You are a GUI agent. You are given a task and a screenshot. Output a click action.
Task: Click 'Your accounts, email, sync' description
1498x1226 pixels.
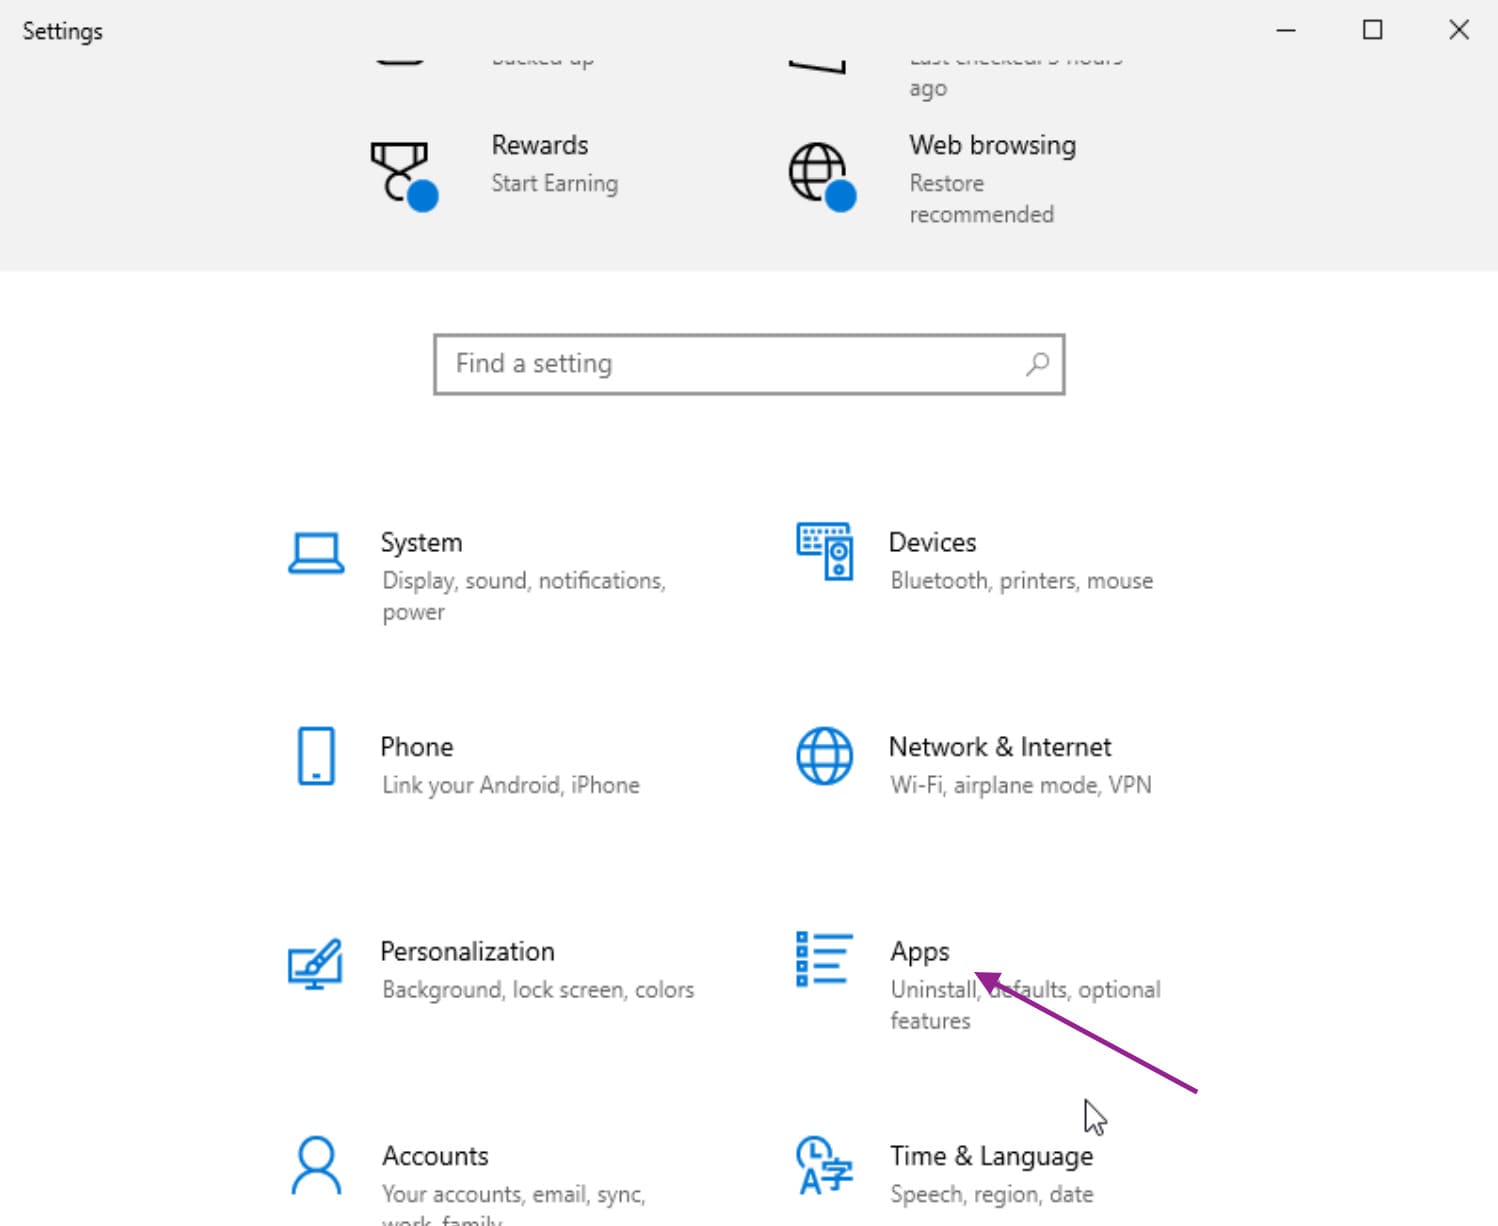click(513, 1195)
